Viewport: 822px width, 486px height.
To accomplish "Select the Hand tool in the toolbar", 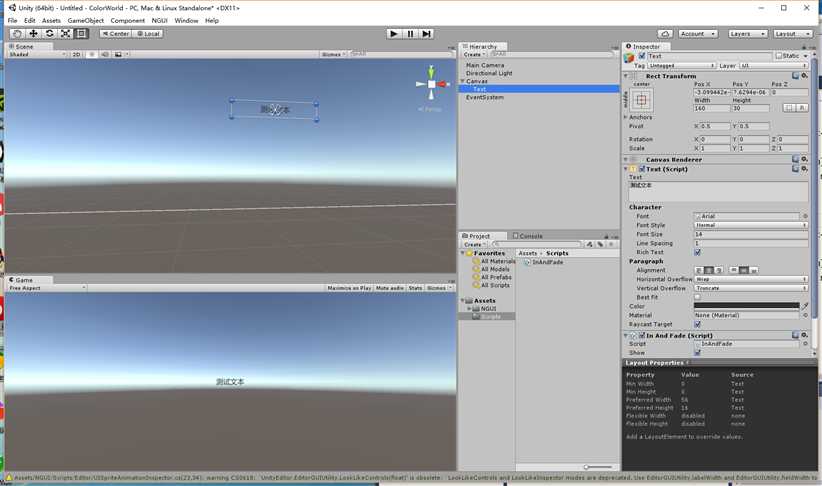I will (x=17, y=34).
